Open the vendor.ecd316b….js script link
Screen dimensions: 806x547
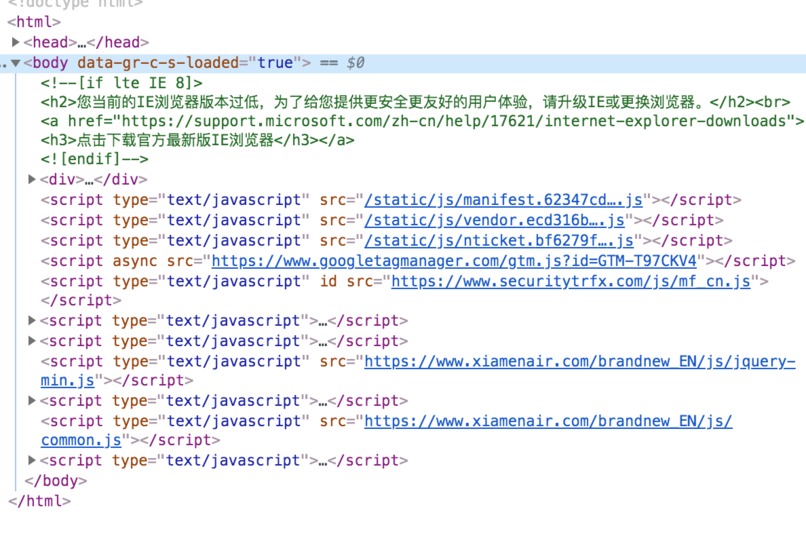tap(494, 221)
